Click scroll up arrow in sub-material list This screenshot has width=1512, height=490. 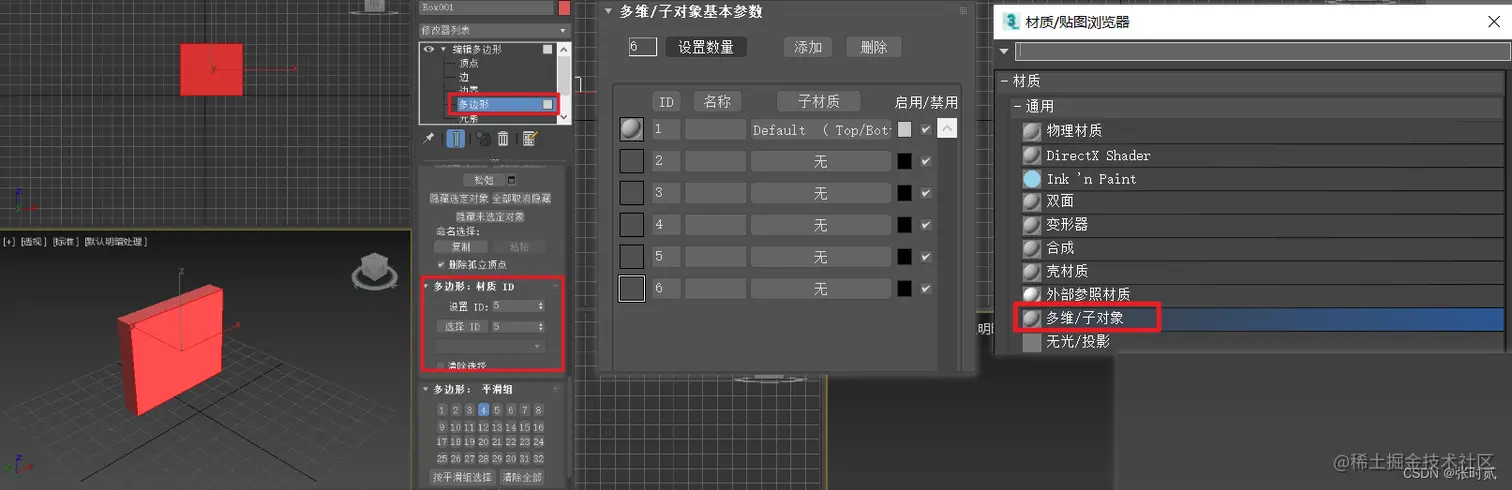coord(947,128)
